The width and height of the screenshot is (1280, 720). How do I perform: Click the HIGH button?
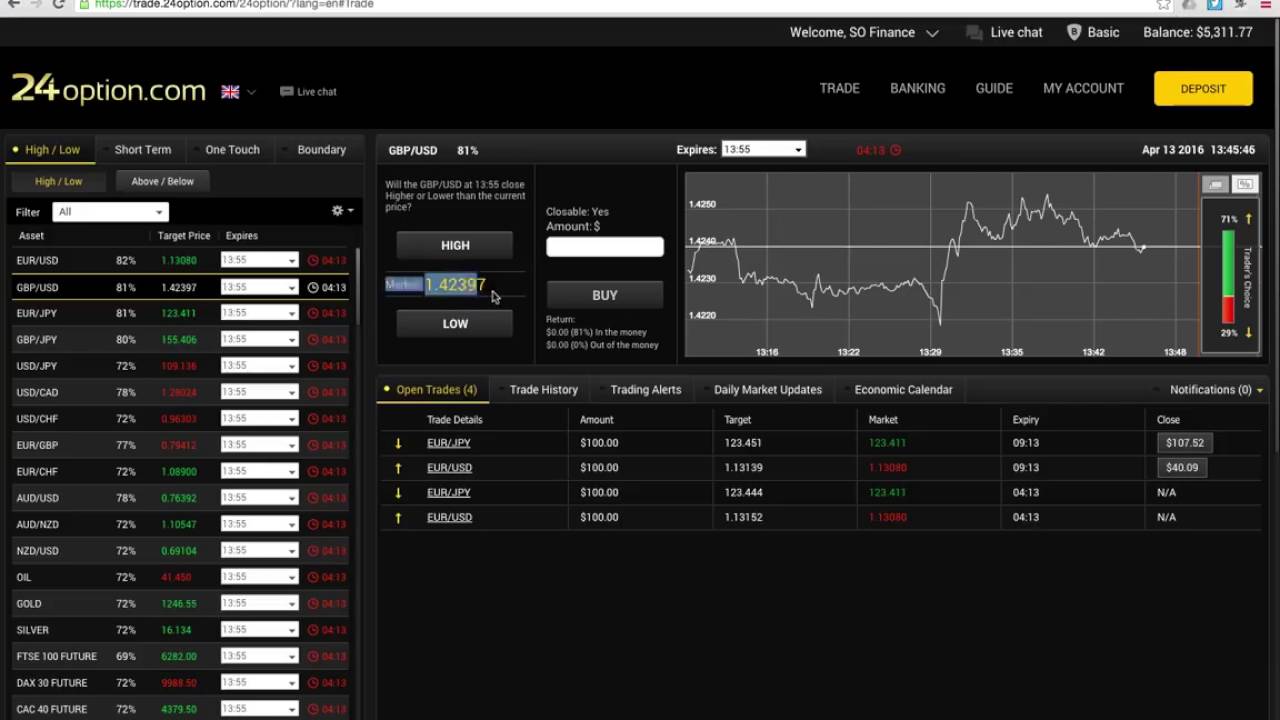(455, 245)
